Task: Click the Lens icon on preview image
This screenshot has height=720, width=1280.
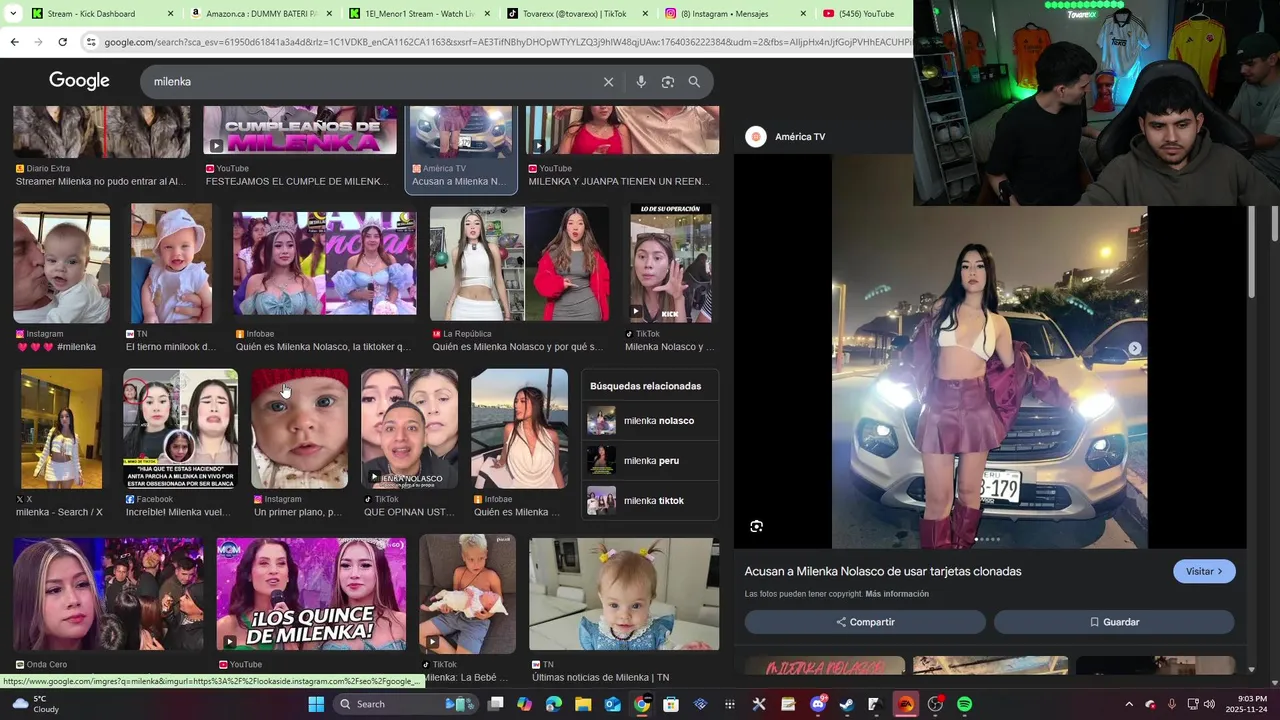Action: pyautogui.click(x=756, y=526)
